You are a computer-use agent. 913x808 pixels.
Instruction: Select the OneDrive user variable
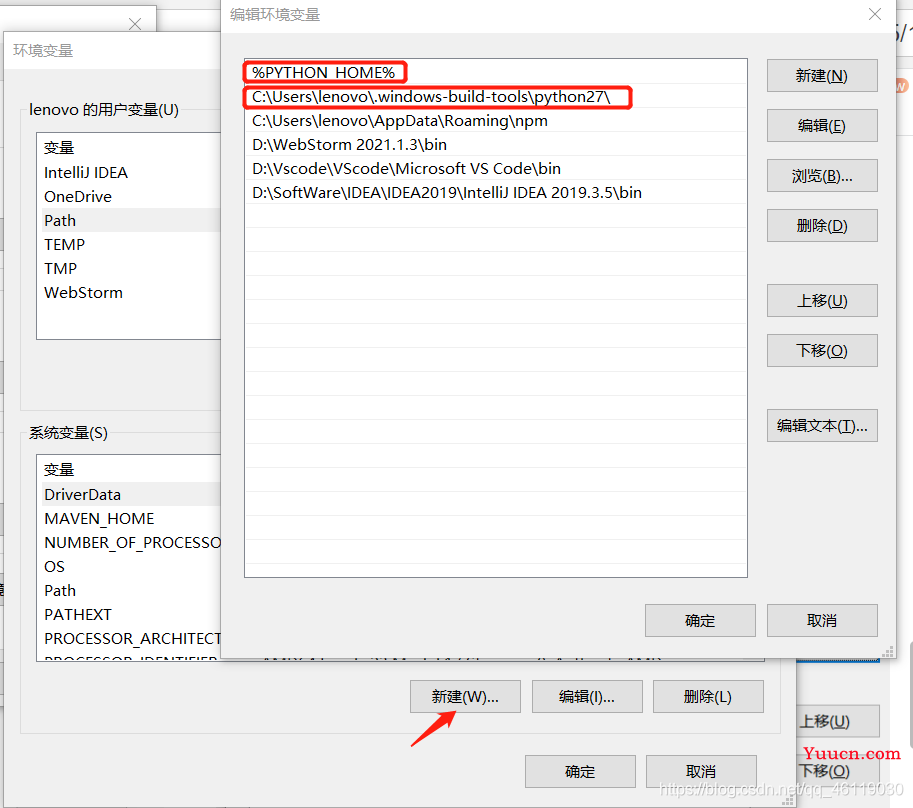tap(129, 196)
